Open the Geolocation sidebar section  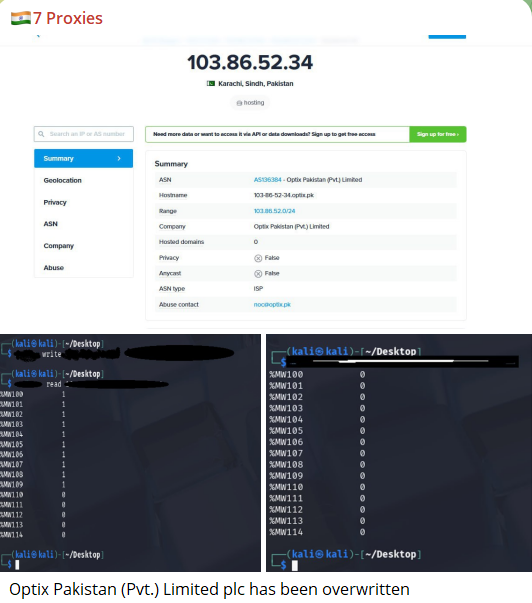[x=63, y=180]
